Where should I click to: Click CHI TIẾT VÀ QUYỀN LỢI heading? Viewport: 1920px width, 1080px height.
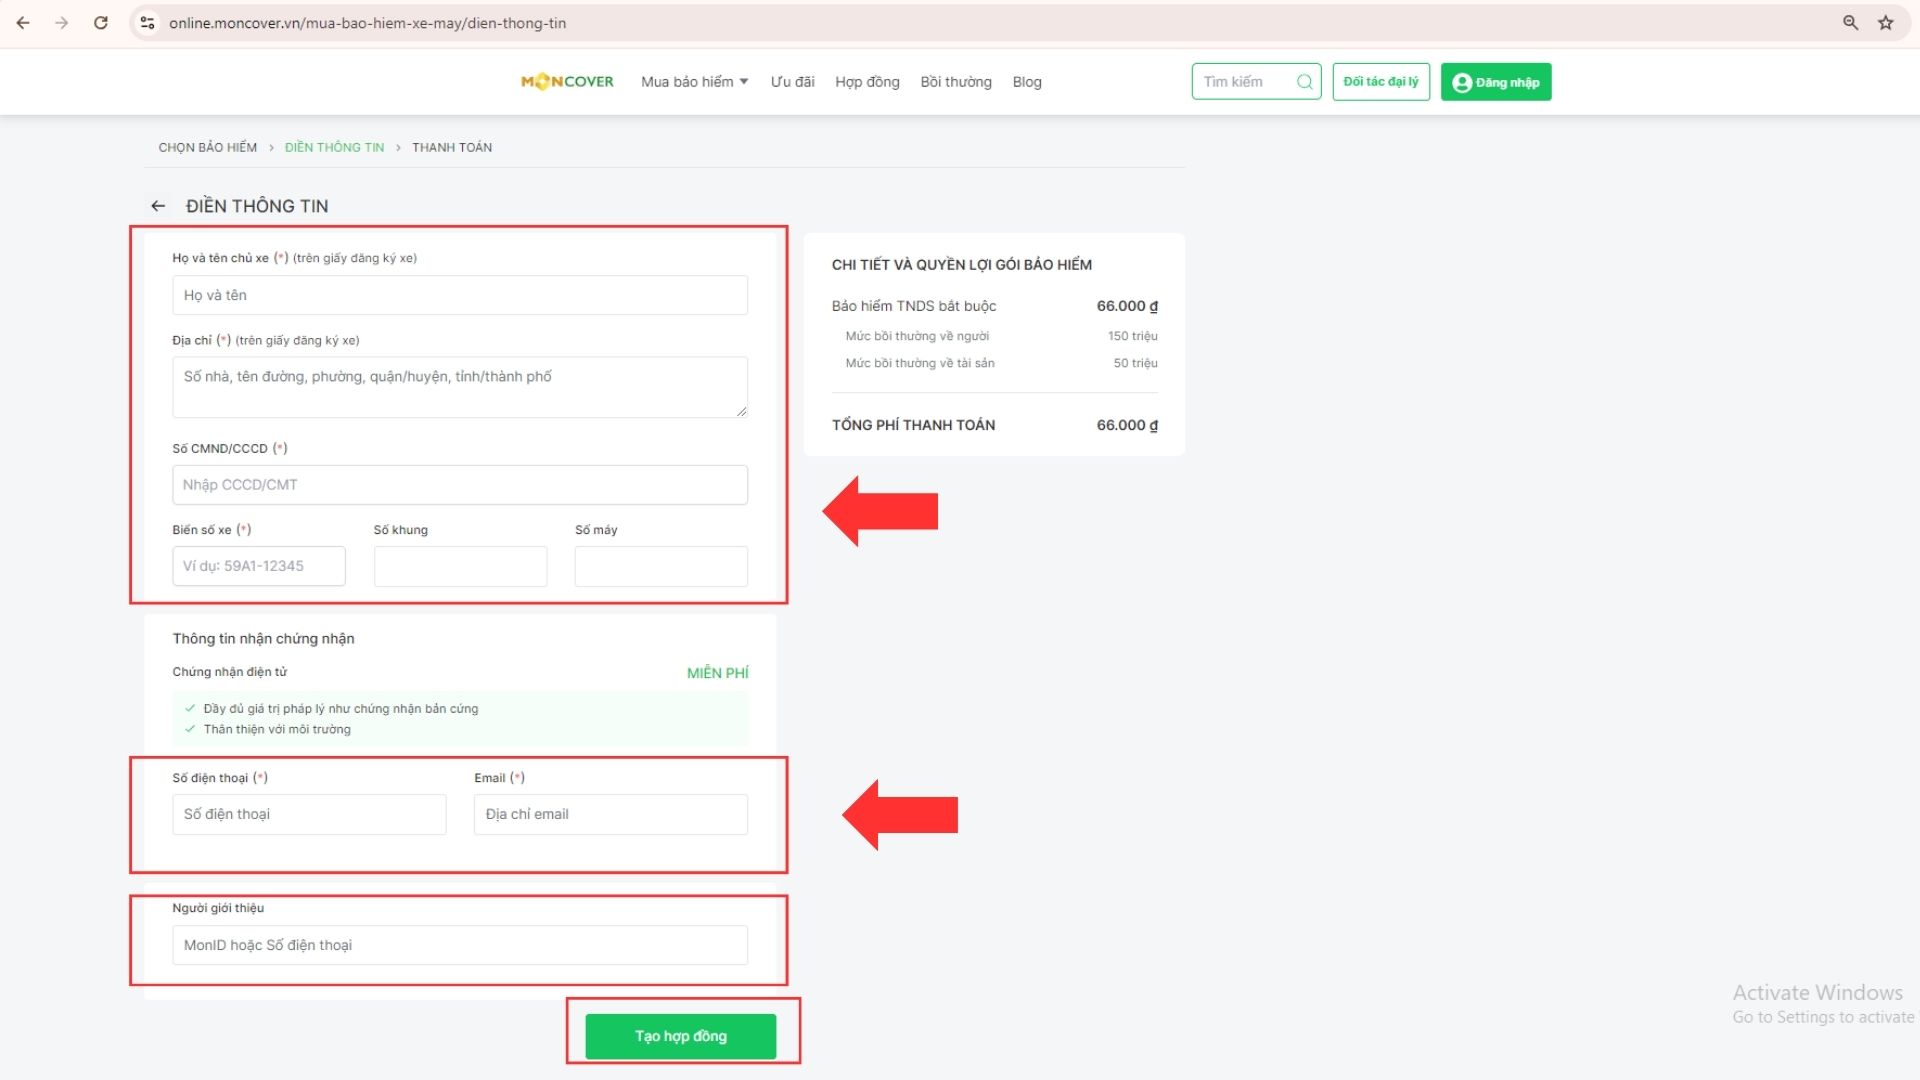click(962, 265)
